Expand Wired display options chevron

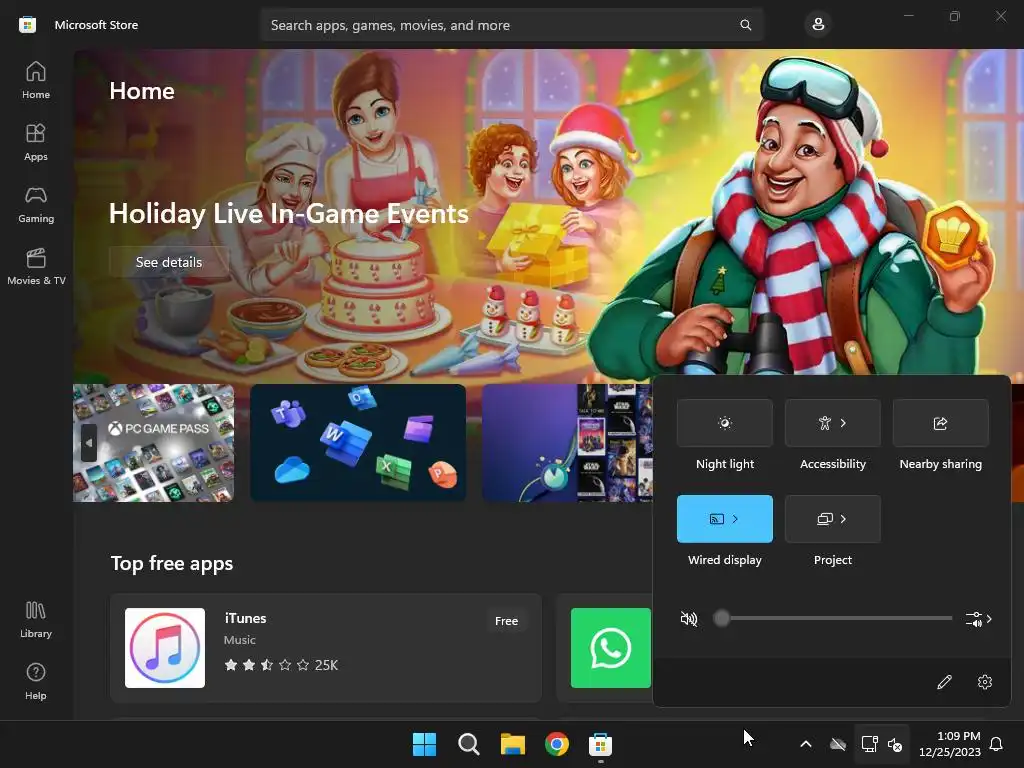(735, 519)
